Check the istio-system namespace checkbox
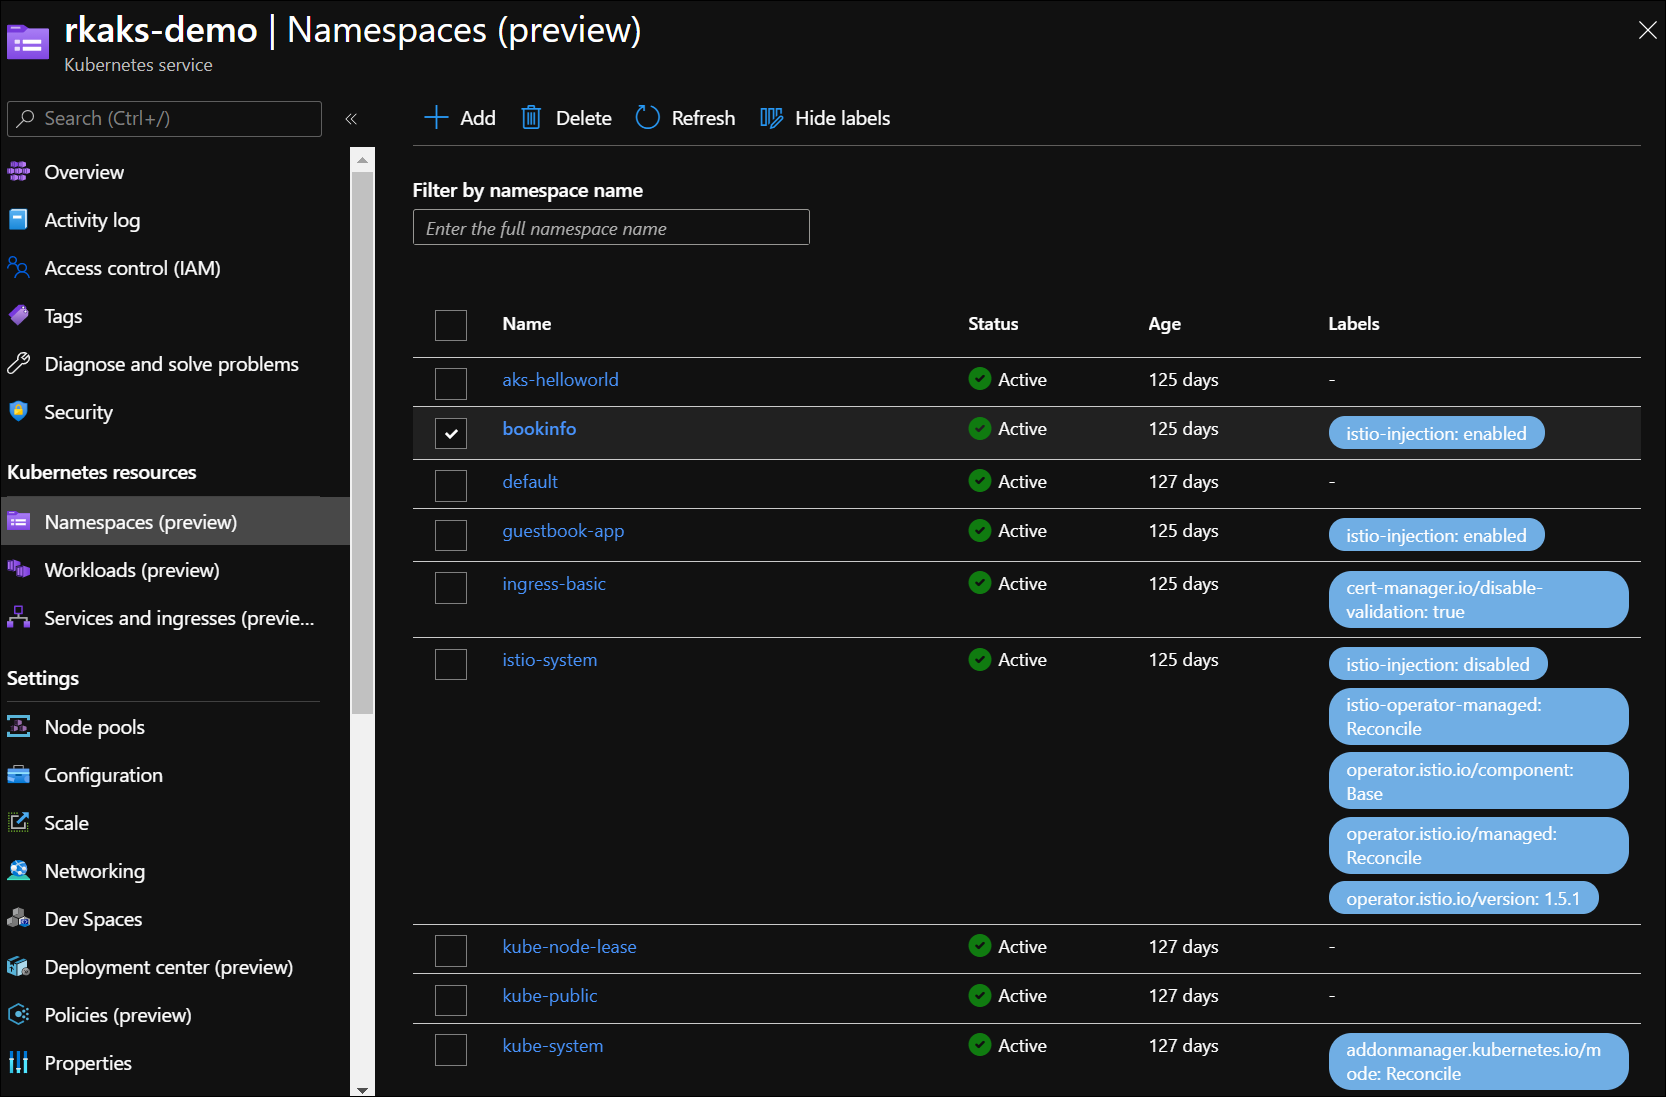Image resolution: width=1666 pixels, height=1097 pixels. point(451,664)
